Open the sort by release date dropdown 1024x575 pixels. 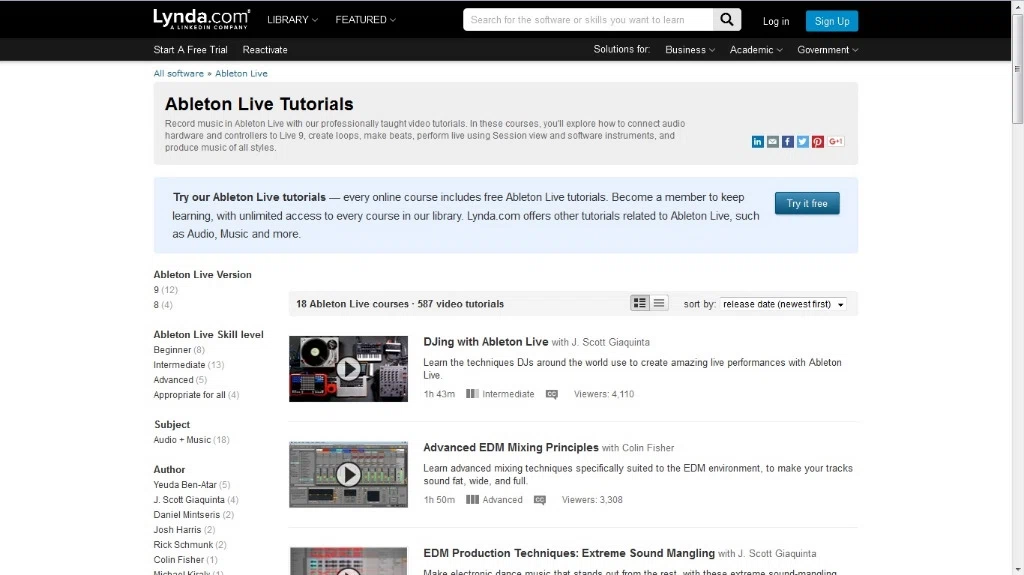pyautogui.click(x=783, y=304)
